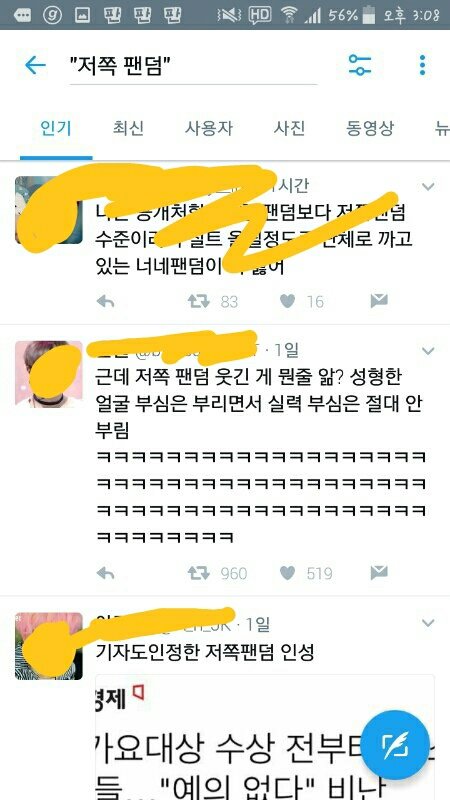Like the tweet with 519 likes

[x=288, y=573]
